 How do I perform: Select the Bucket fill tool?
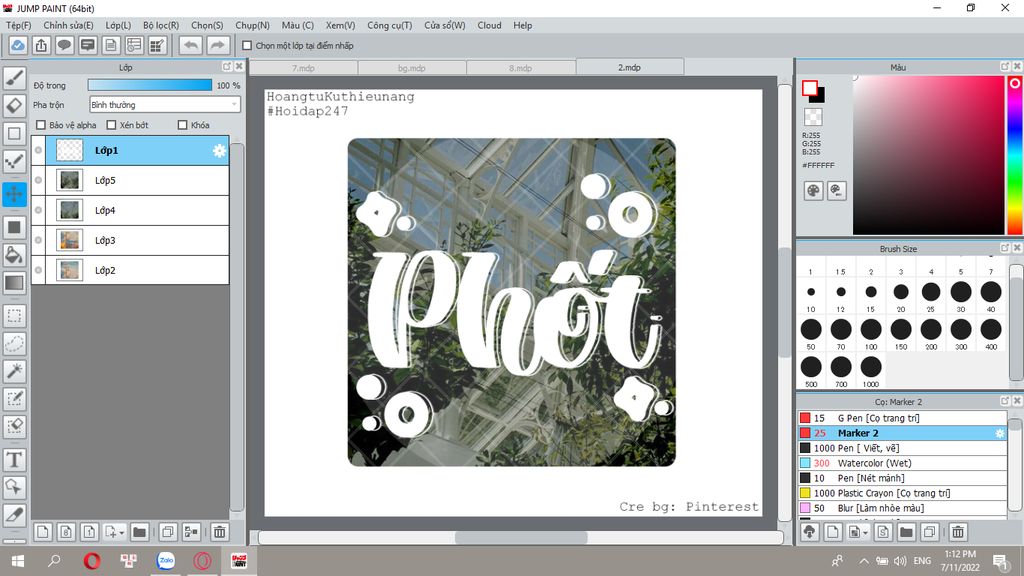(x=14, y=255)
